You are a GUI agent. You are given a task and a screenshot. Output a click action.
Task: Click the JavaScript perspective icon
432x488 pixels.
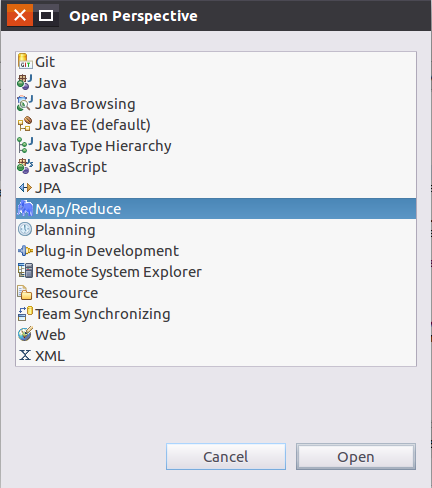point(25,167)
